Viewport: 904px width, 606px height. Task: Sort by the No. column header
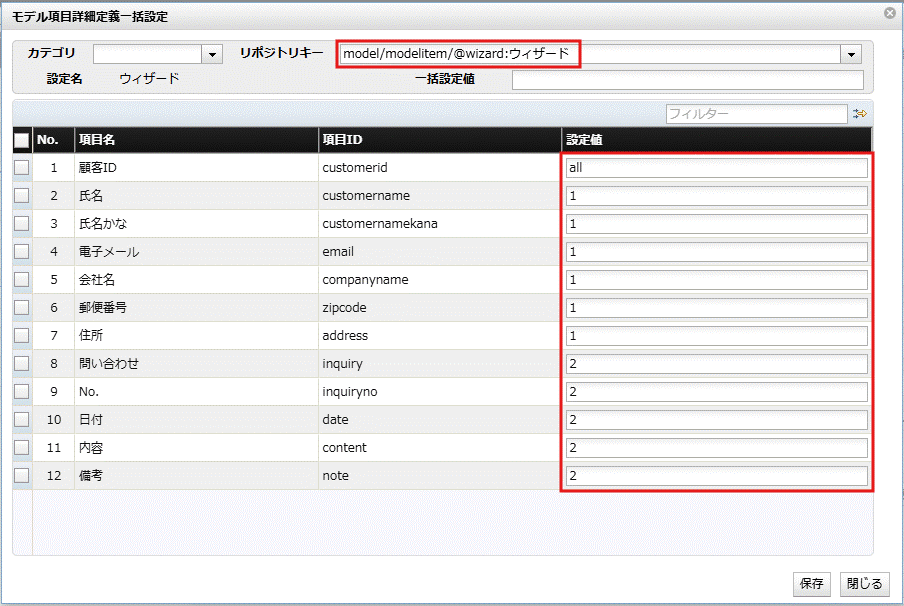click(x=54, y=140)
